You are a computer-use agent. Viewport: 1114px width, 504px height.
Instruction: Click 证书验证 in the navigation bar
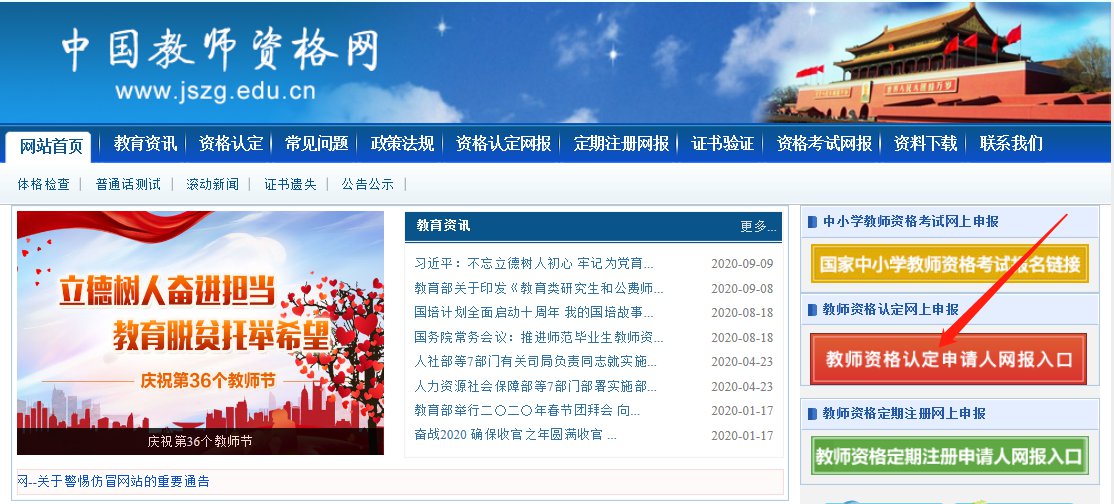pyautogui.click(x=722, y=144)
